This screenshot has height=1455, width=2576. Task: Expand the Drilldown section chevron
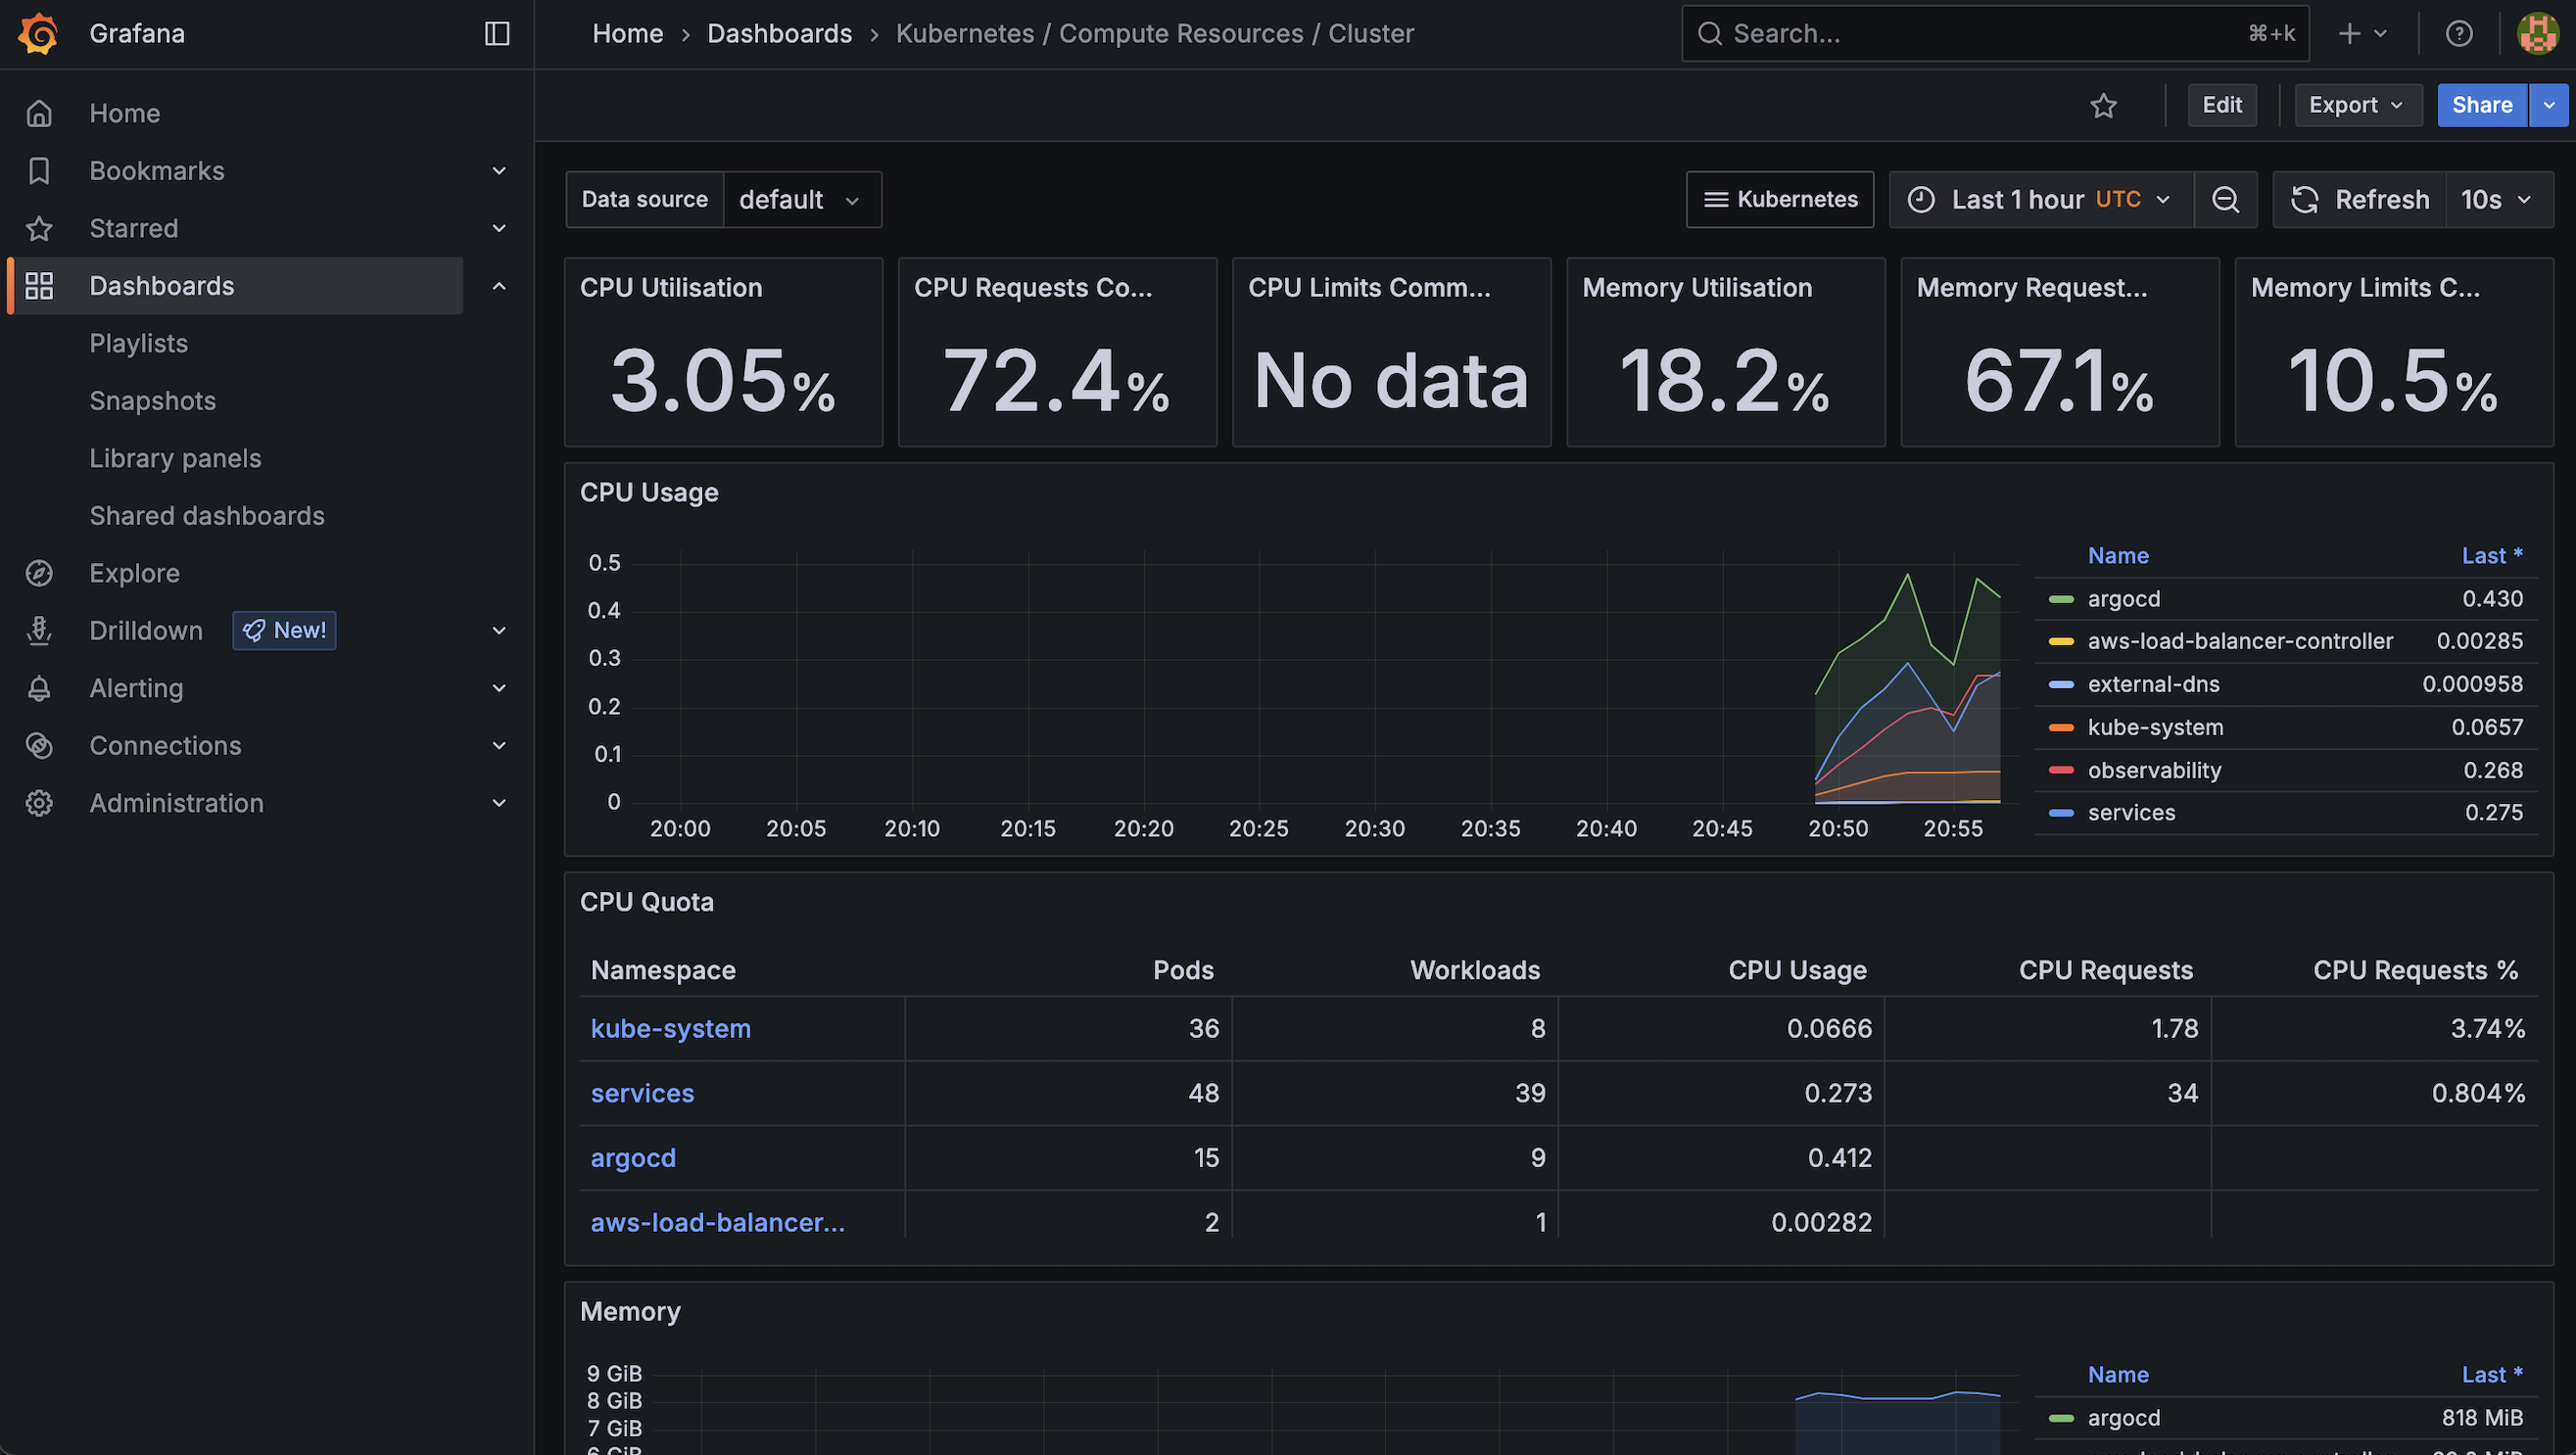click(499, 631)
